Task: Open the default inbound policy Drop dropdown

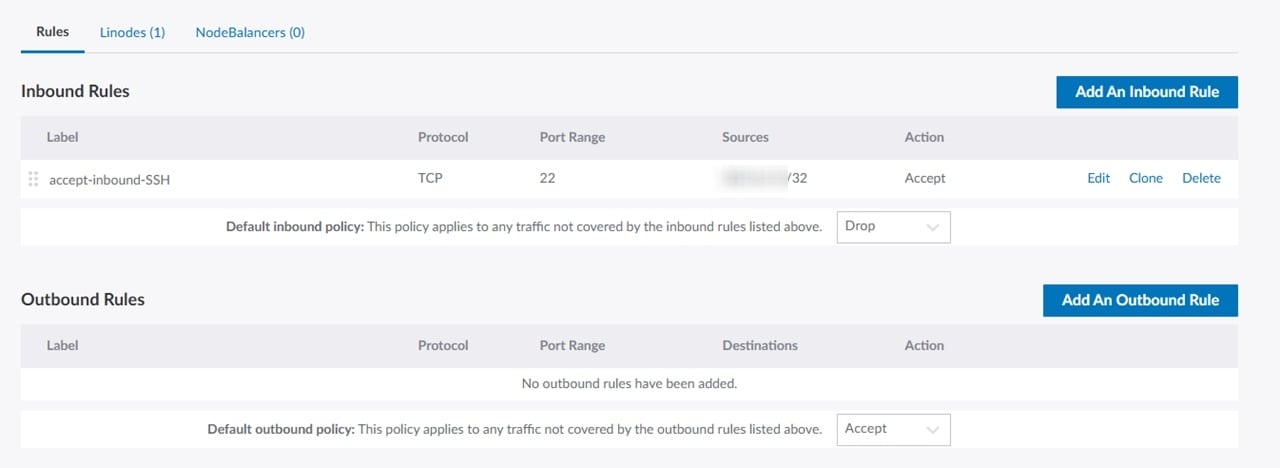Action: 893,227
